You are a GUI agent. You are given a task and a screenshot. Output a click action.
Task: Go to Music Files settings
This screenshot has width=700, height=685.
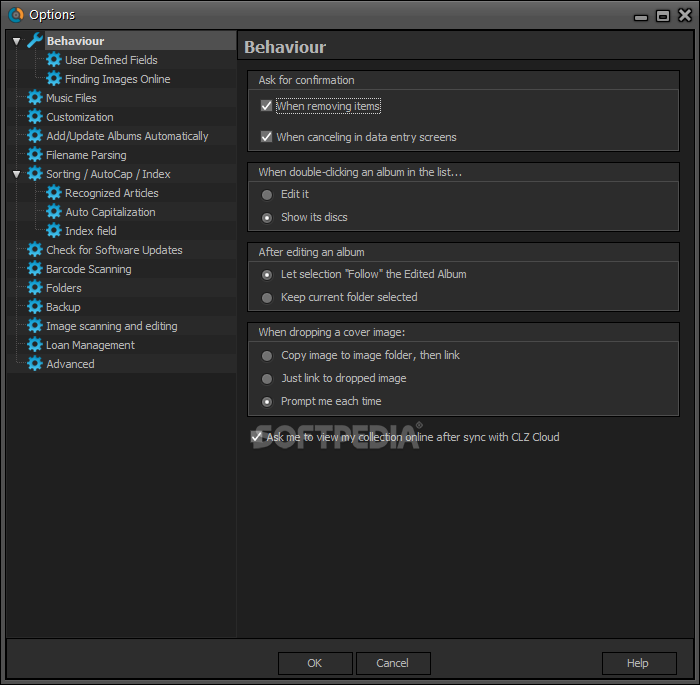(71, 98)
